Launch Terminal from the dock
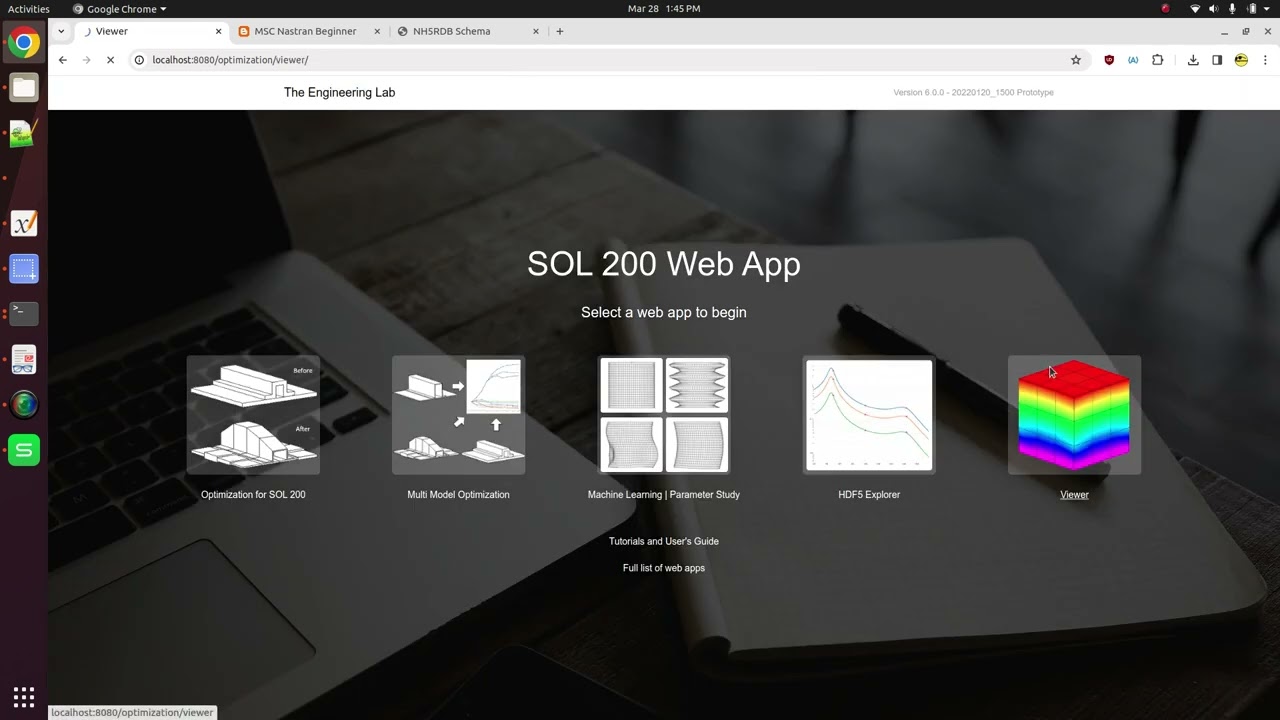1280x720 pixels. pyautogui.click(x=24, y=313)
